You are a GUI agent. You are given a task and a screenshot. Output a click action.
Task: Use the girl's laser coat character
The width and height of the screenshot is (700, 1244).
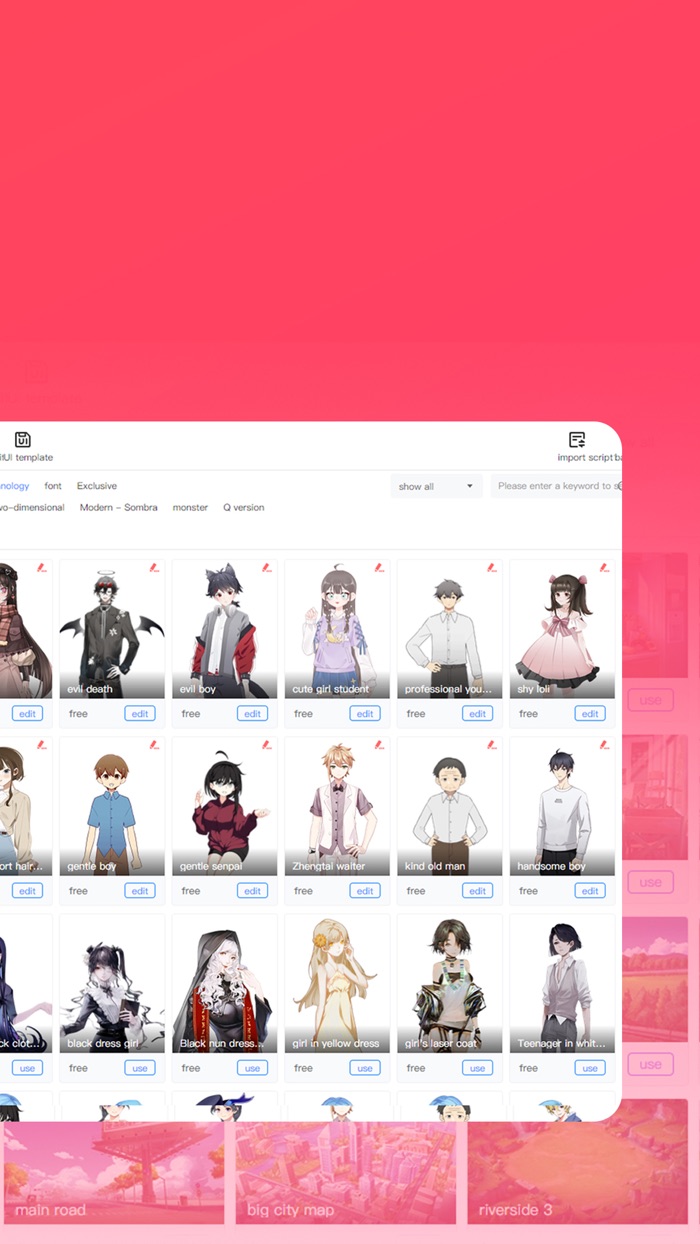478,1068
